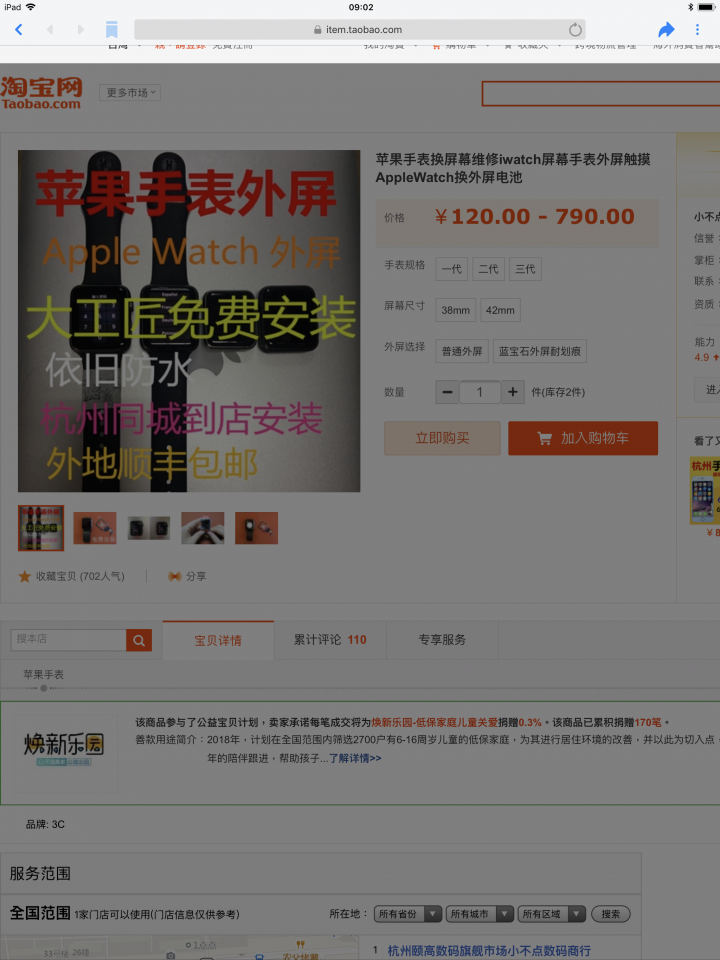Select first product thumbnail with text overlay

click(41, 528)
